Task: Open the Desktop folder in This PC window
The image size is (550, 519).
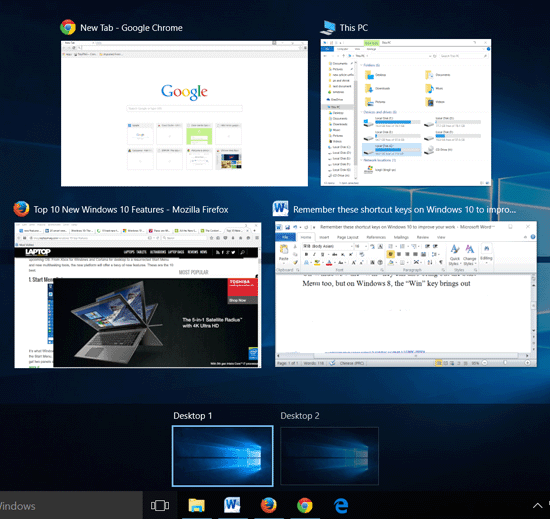Action: pyautogui.click(x=375, y=75)
